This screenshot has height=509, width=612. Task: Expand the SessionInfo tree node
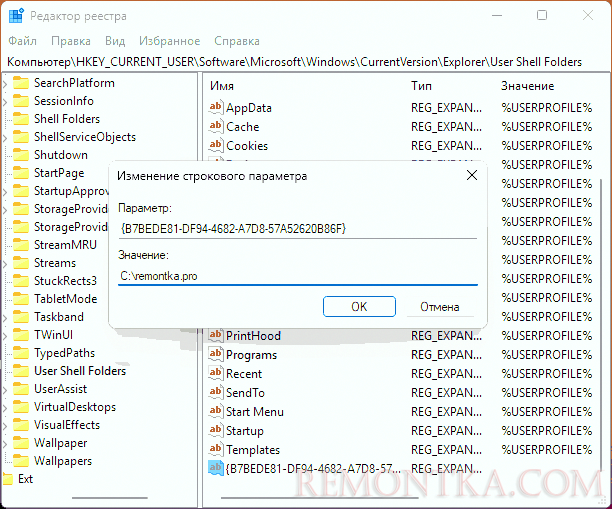tap(5, 101)
